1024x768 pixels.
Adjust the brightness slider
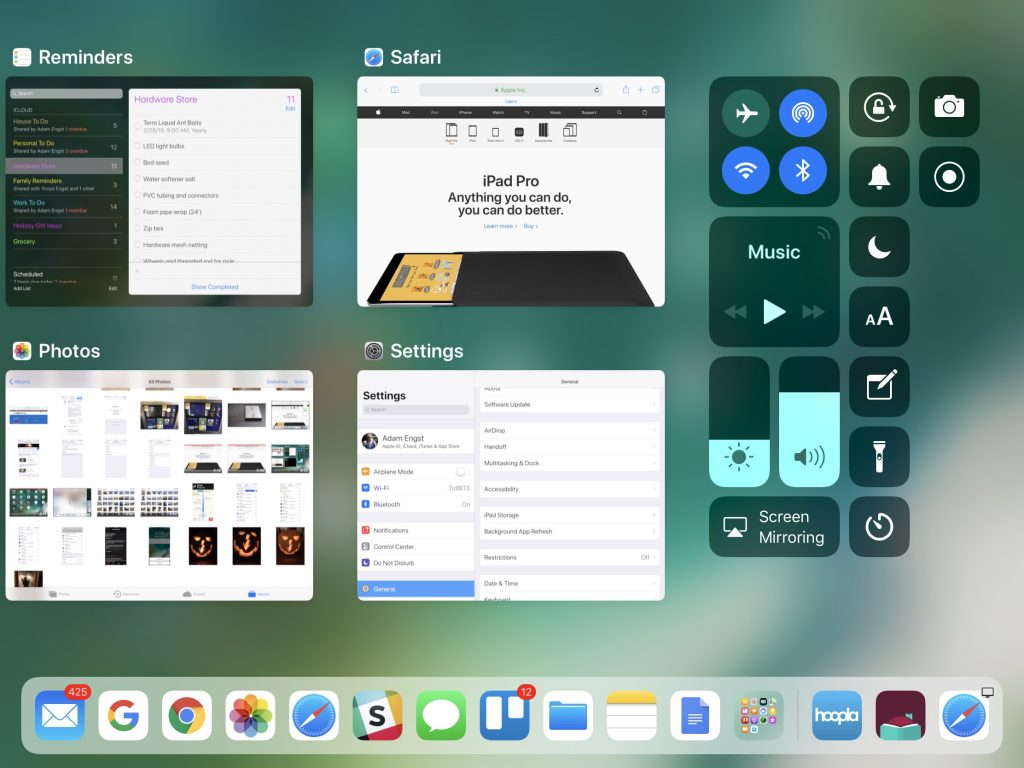click(x=739, y=421)
